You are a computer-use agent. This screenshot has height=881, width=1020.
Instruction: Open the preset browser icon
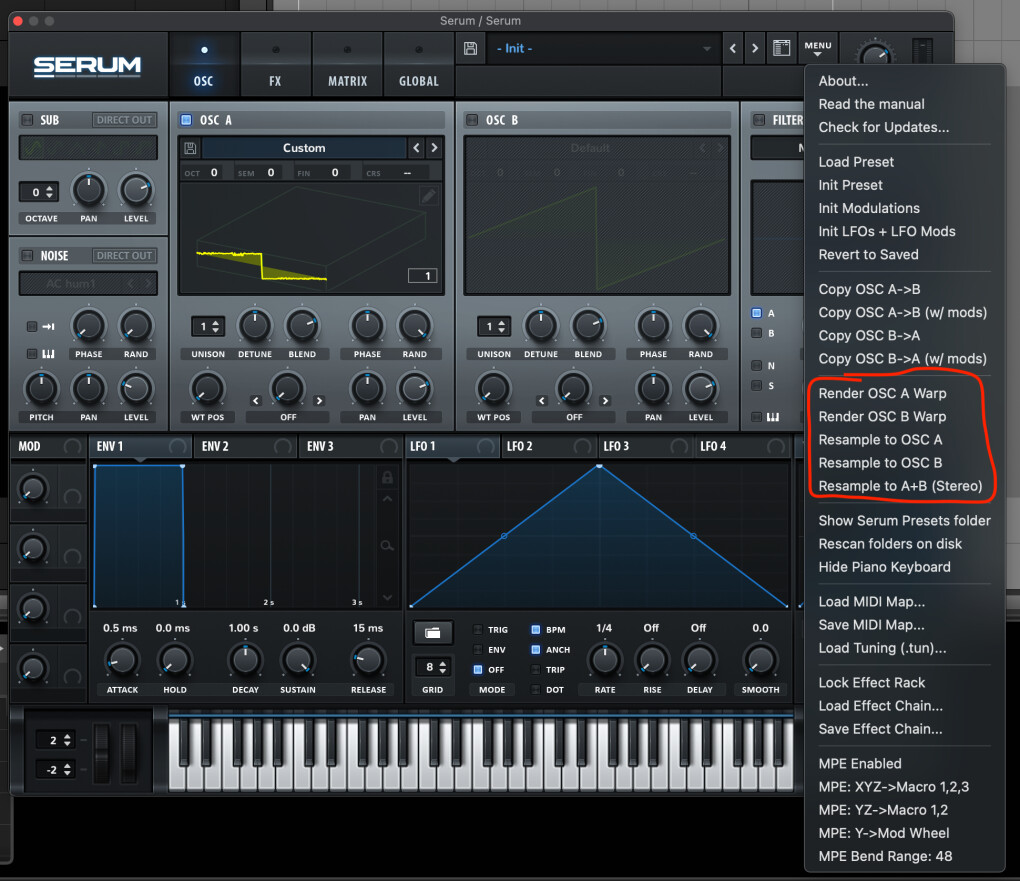coord(782,48)
